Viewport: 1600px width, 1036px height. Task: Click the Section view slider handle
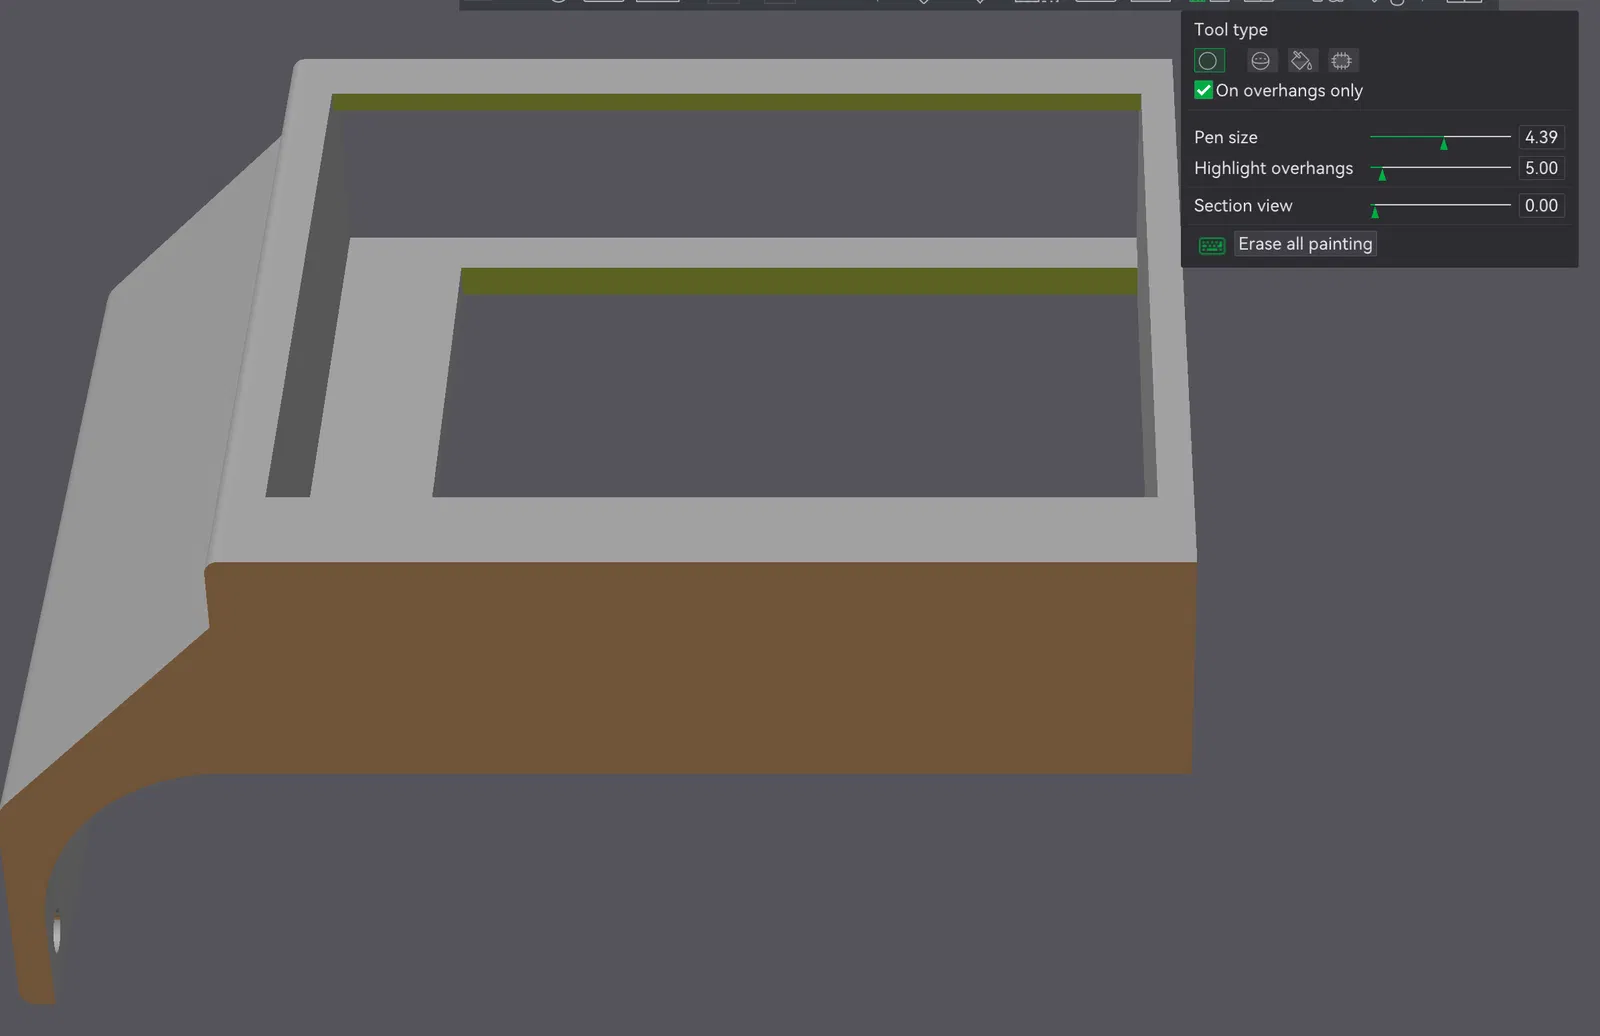coord(1375,211)
